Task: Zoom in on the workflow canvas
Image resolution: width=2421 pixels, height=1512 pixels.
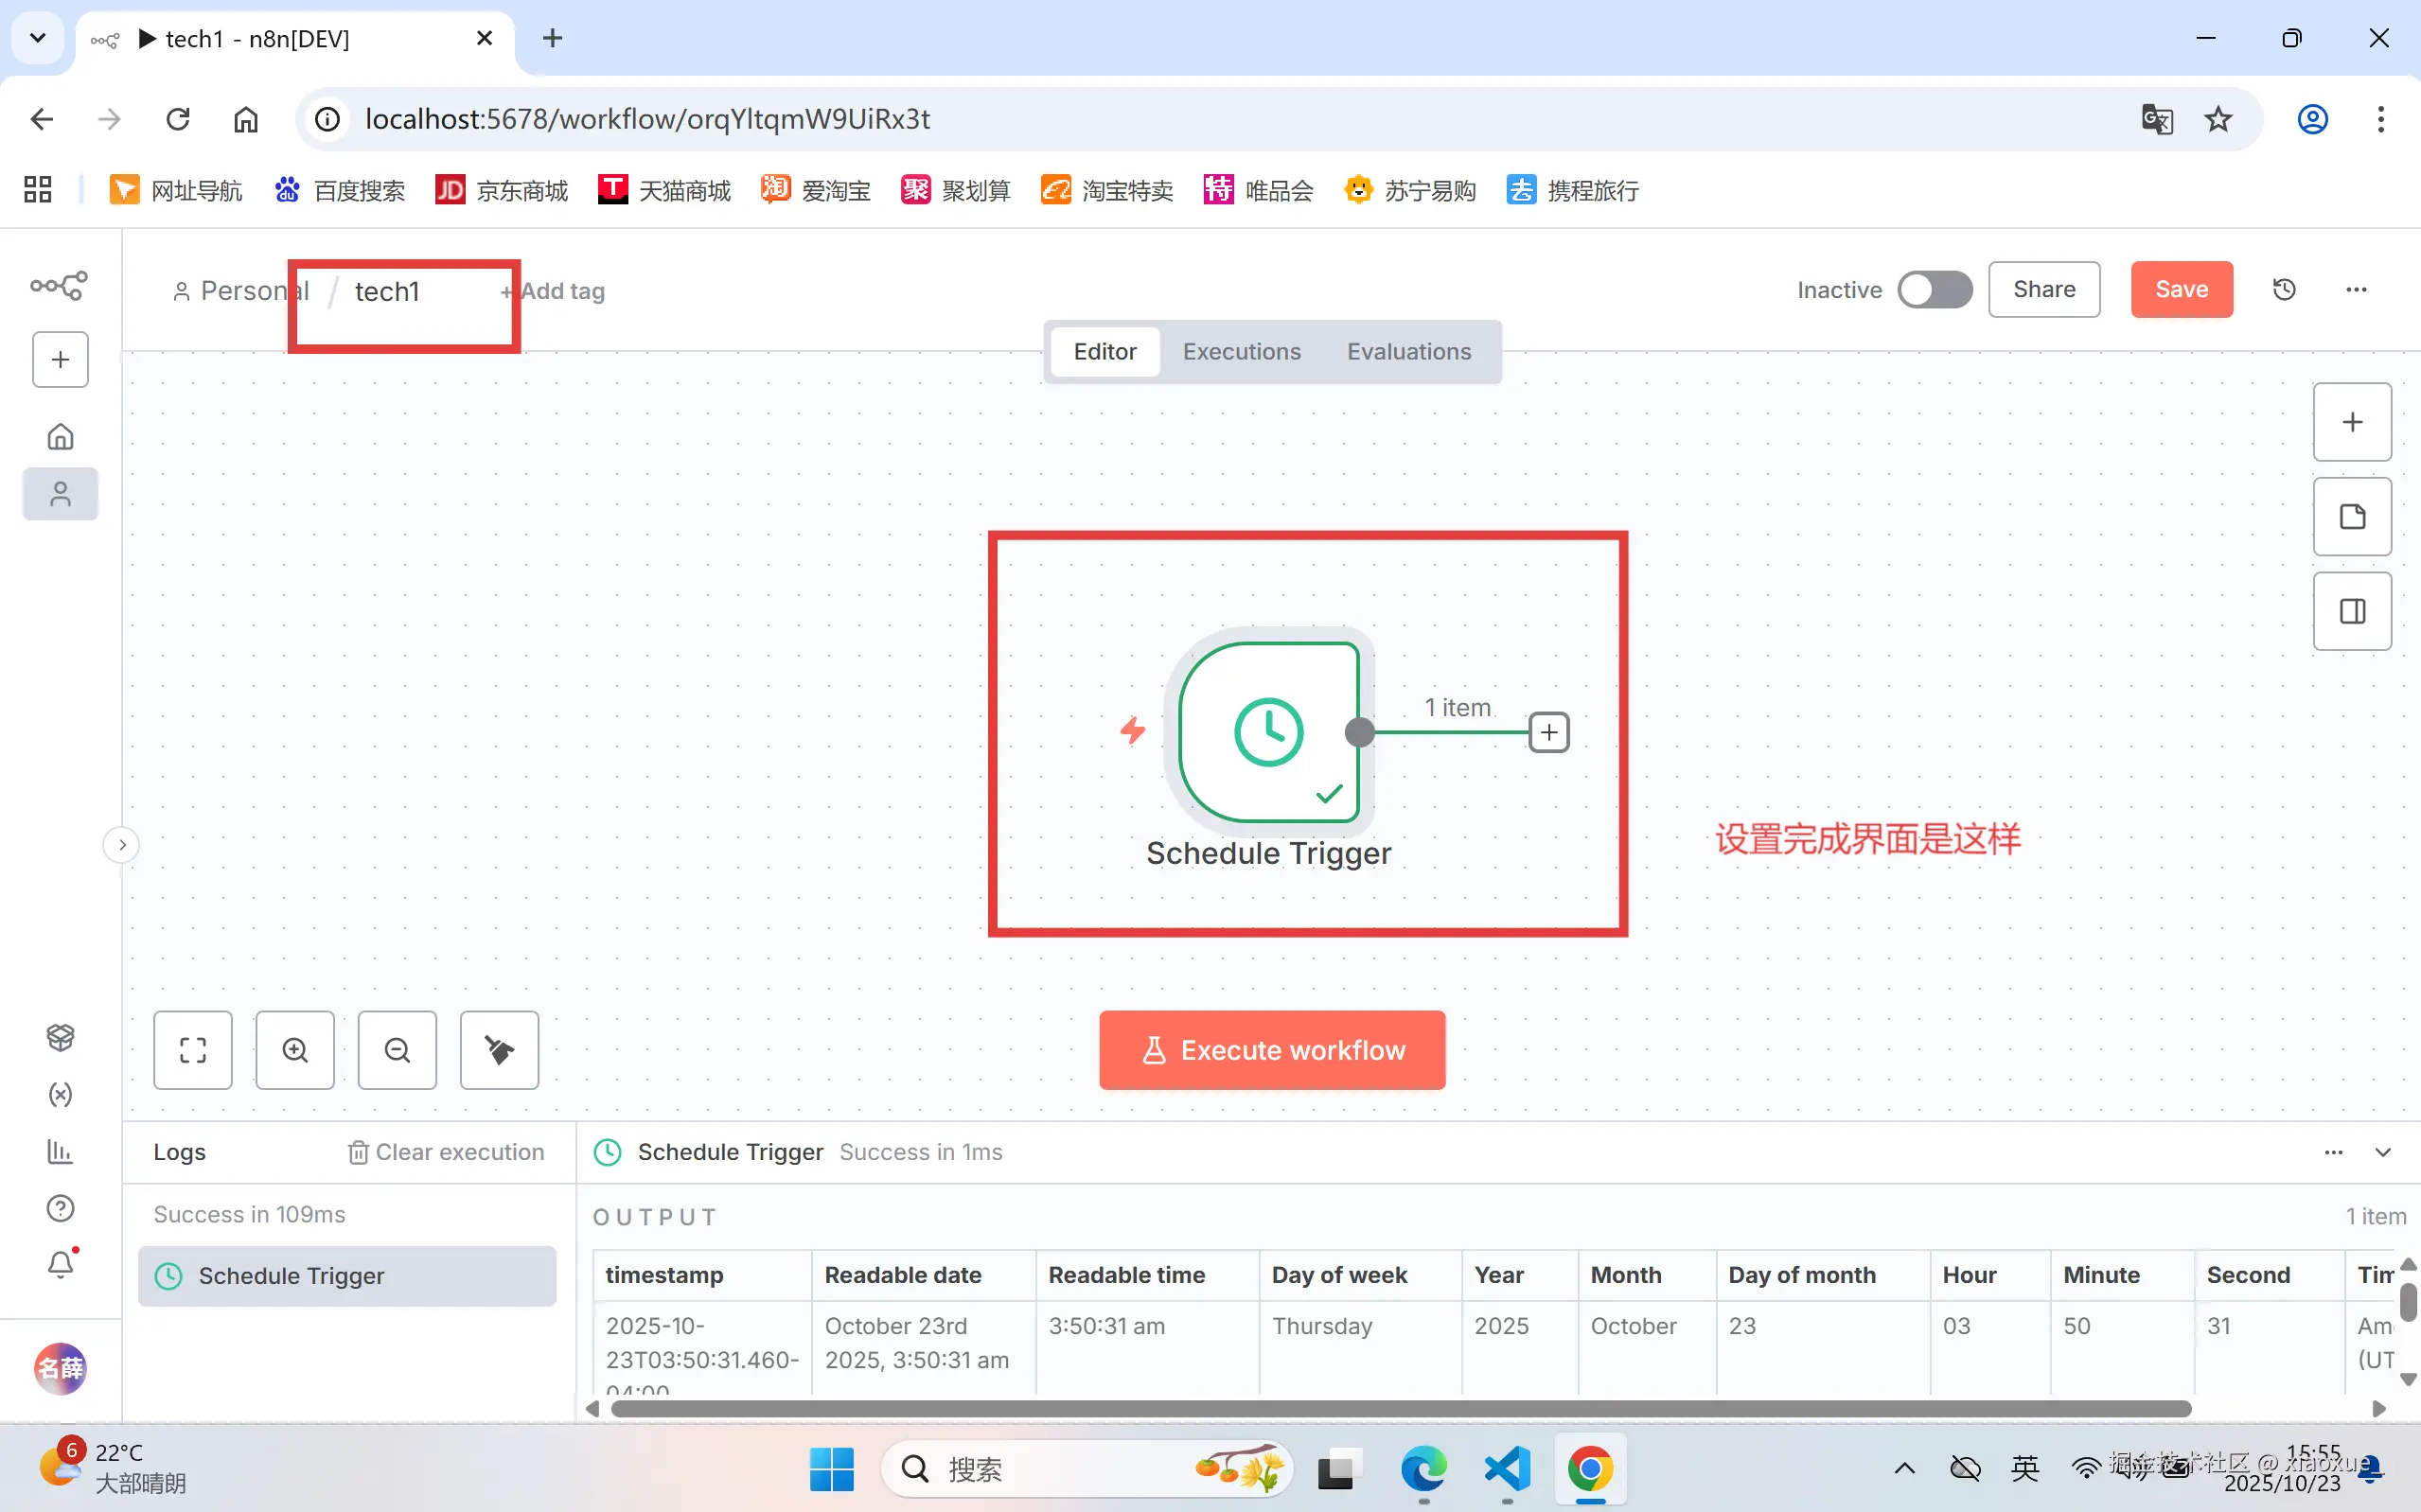Action: 294,1050
